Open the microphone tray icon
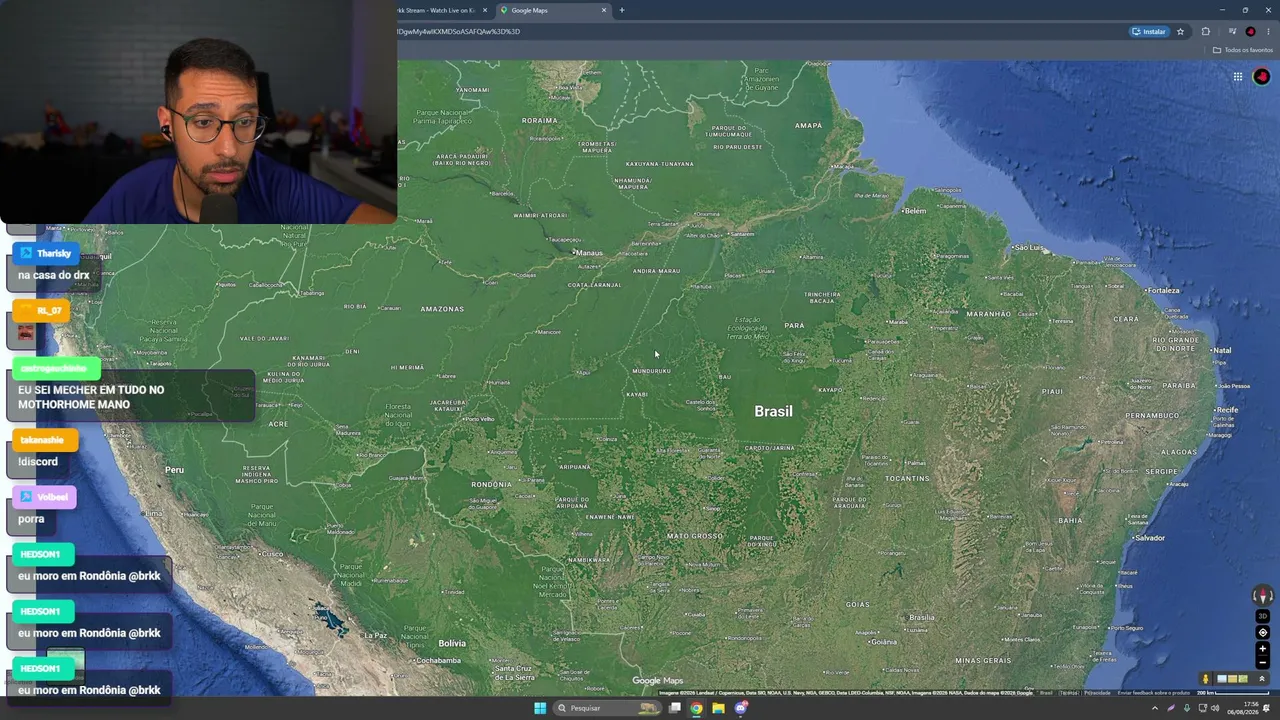Image resolution: width=1280 pixels, height=720 pixels. pos(1186,708)
